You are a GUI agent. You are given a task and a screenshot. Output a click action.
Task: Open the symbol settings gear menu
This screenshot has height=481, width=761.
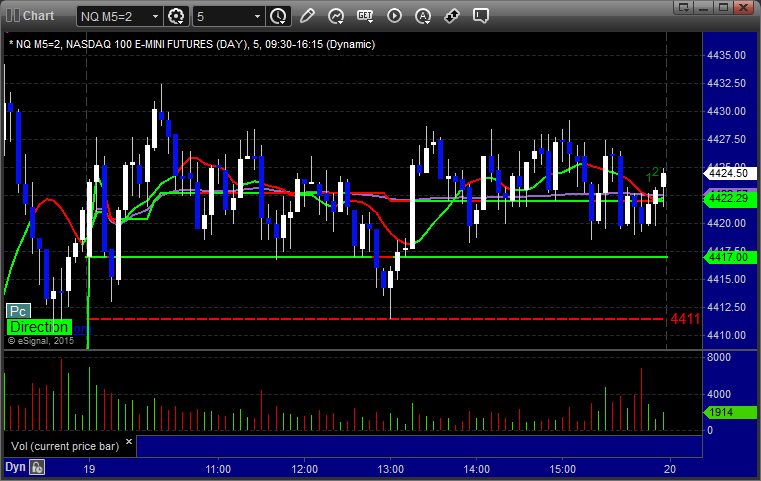(176, 17)
